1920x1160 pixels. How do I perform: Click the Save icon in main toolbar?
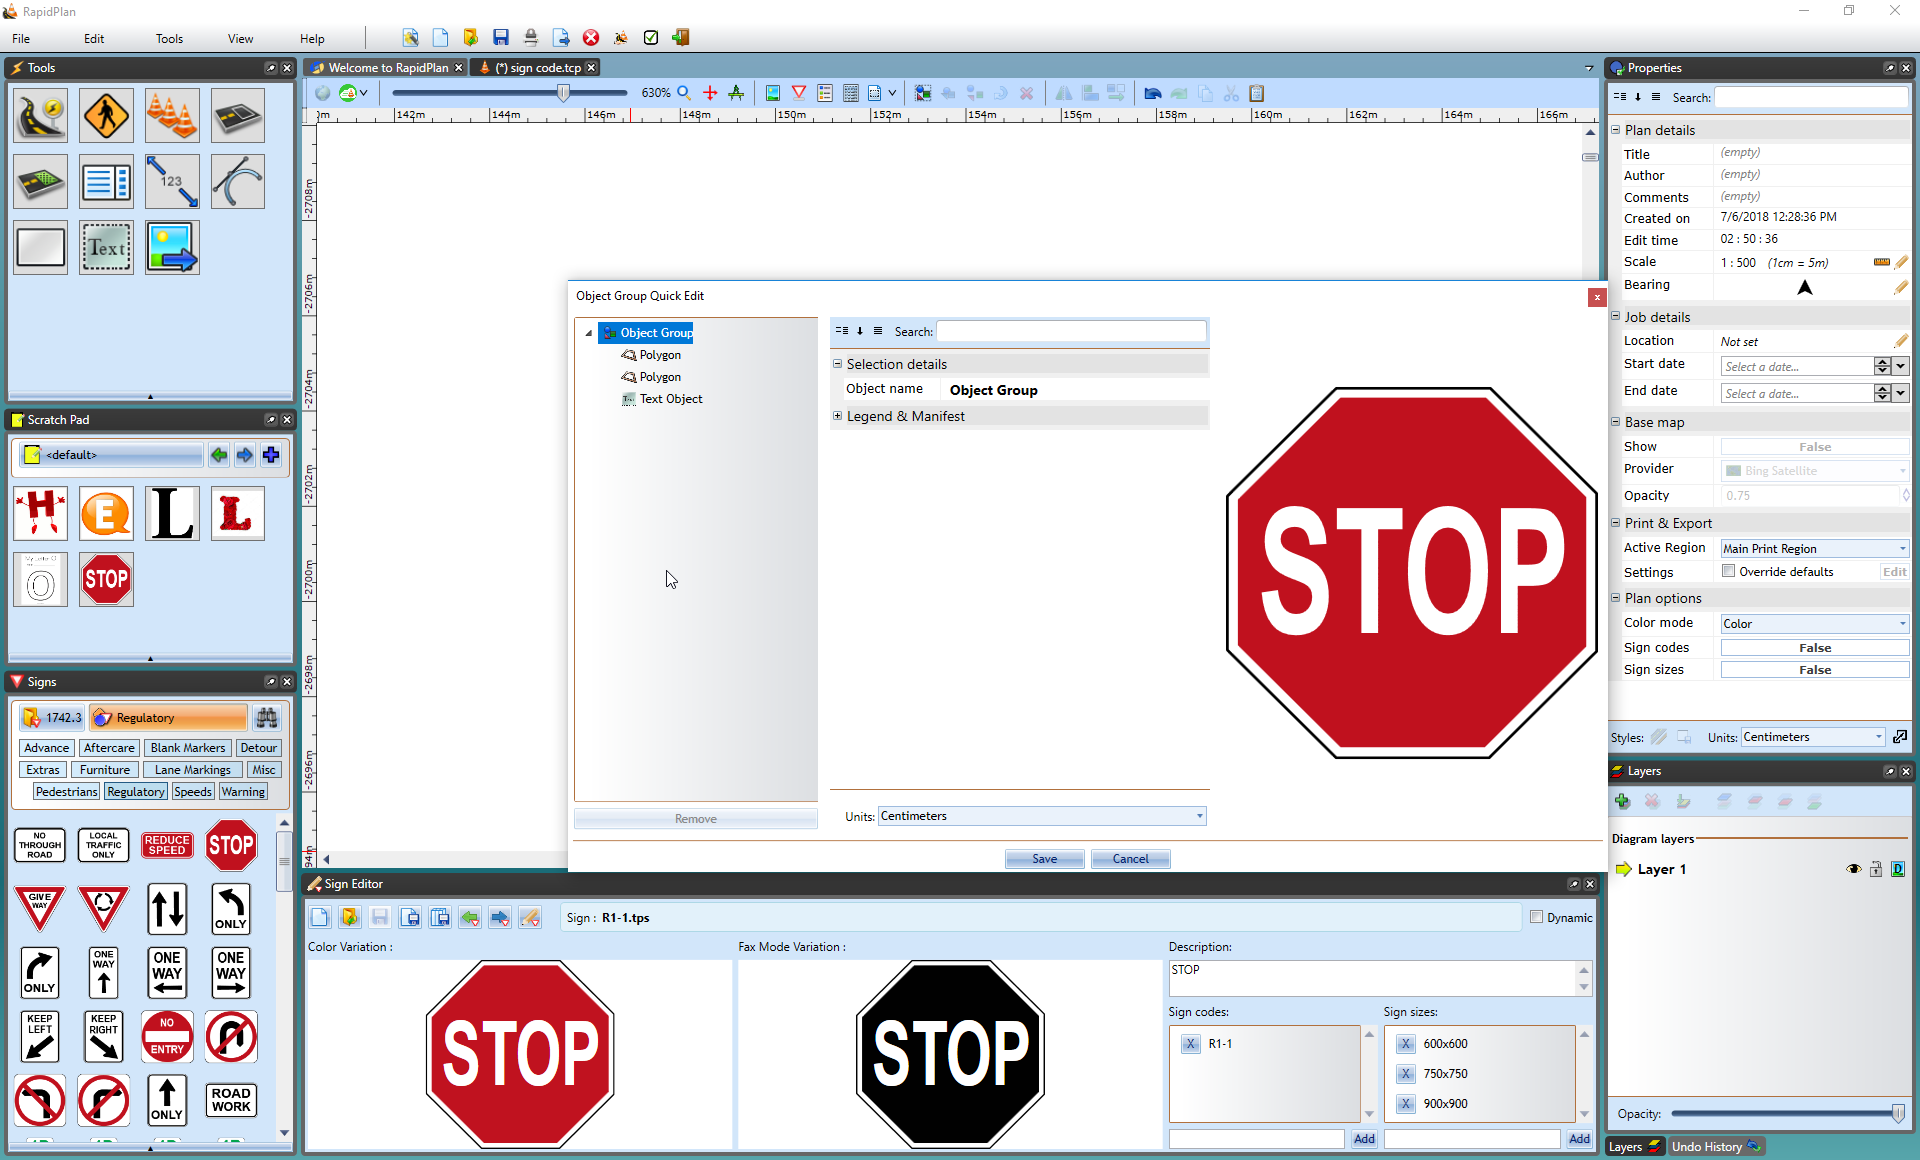501,38
